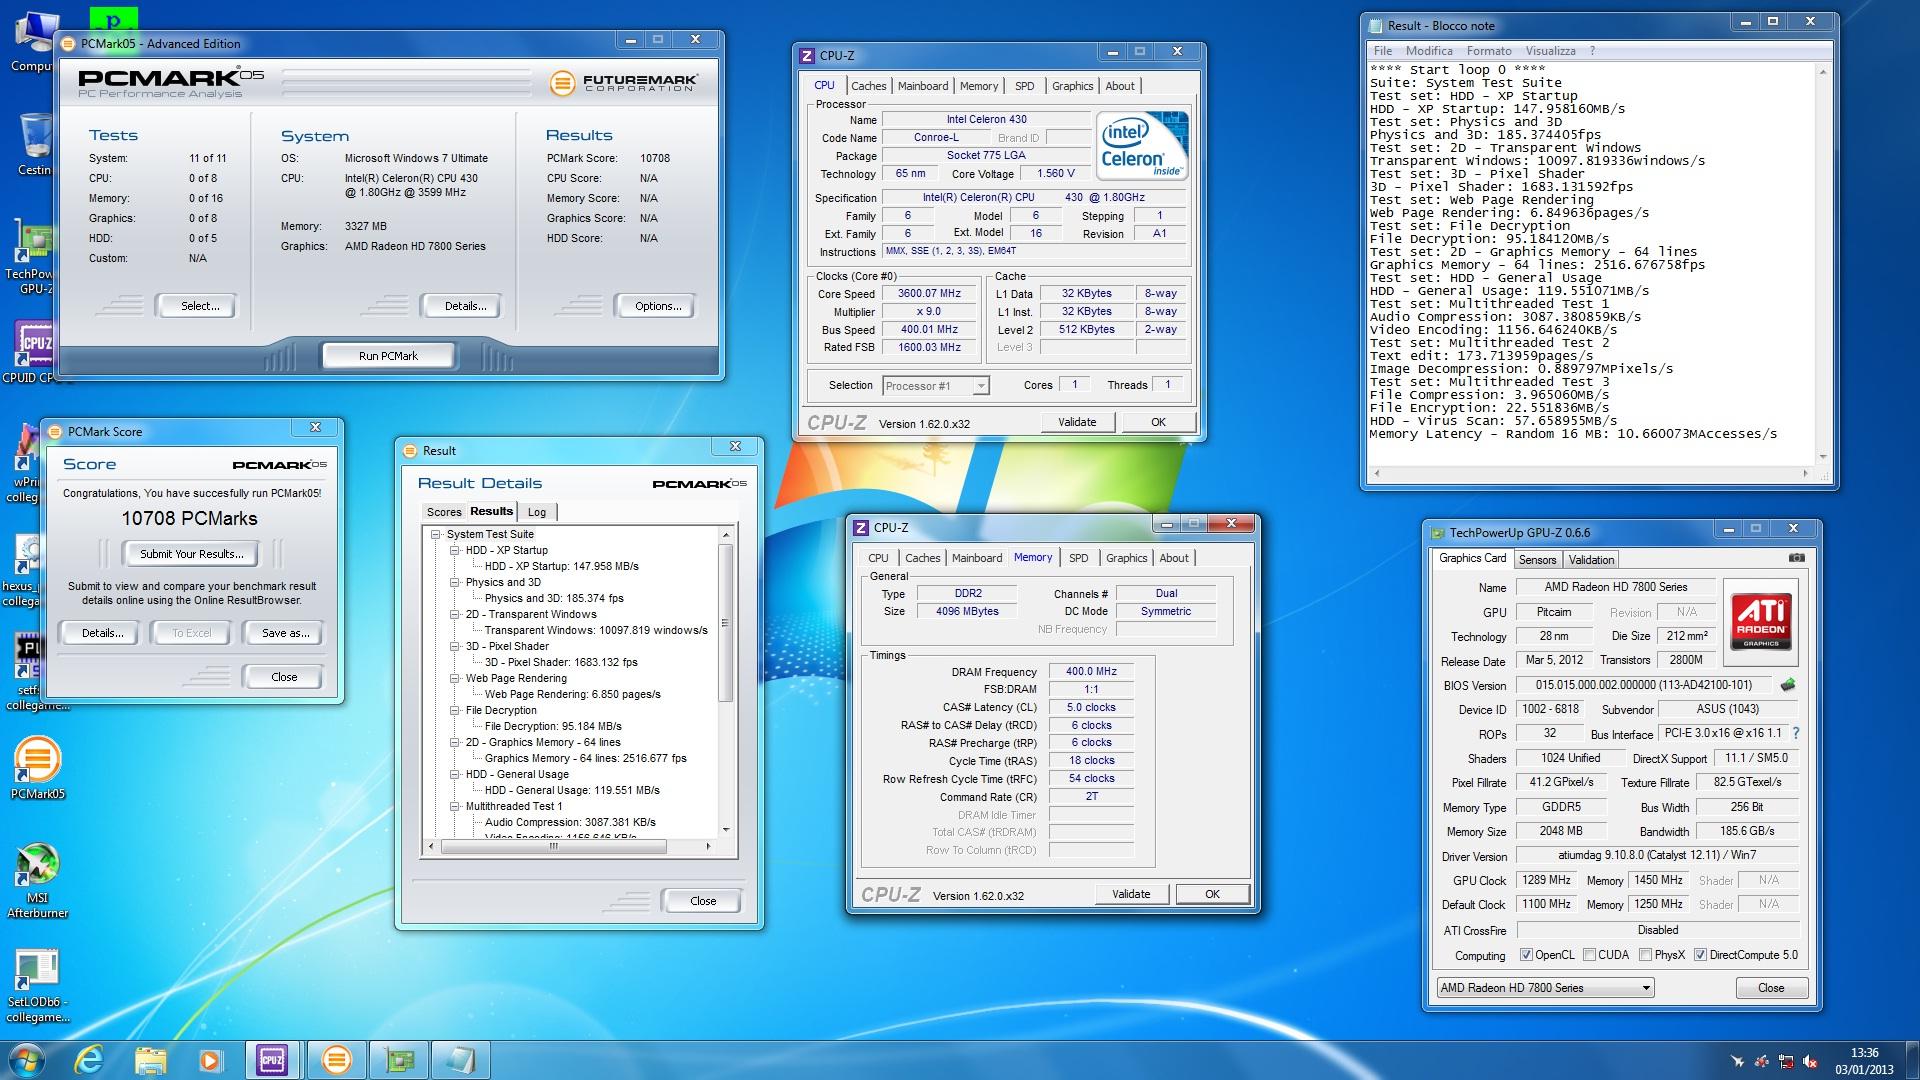Open the Log tab in Result Details
The width and height of the screenshot is (1920, 1080).
pos(537,512)
